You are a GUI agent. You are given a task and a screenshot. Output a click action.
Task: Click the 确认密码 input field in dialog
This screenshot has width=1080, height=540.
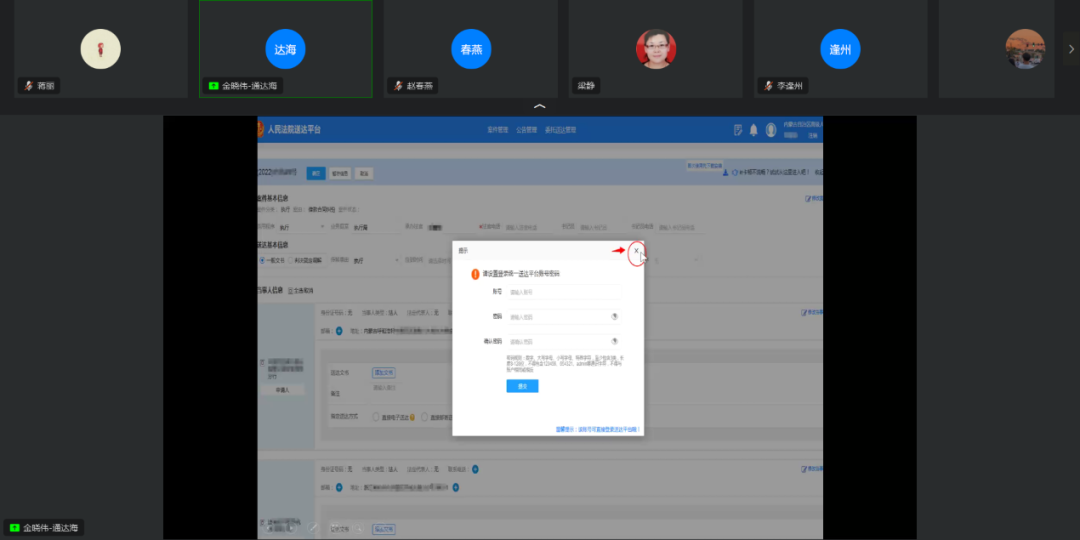pos(565,341)
